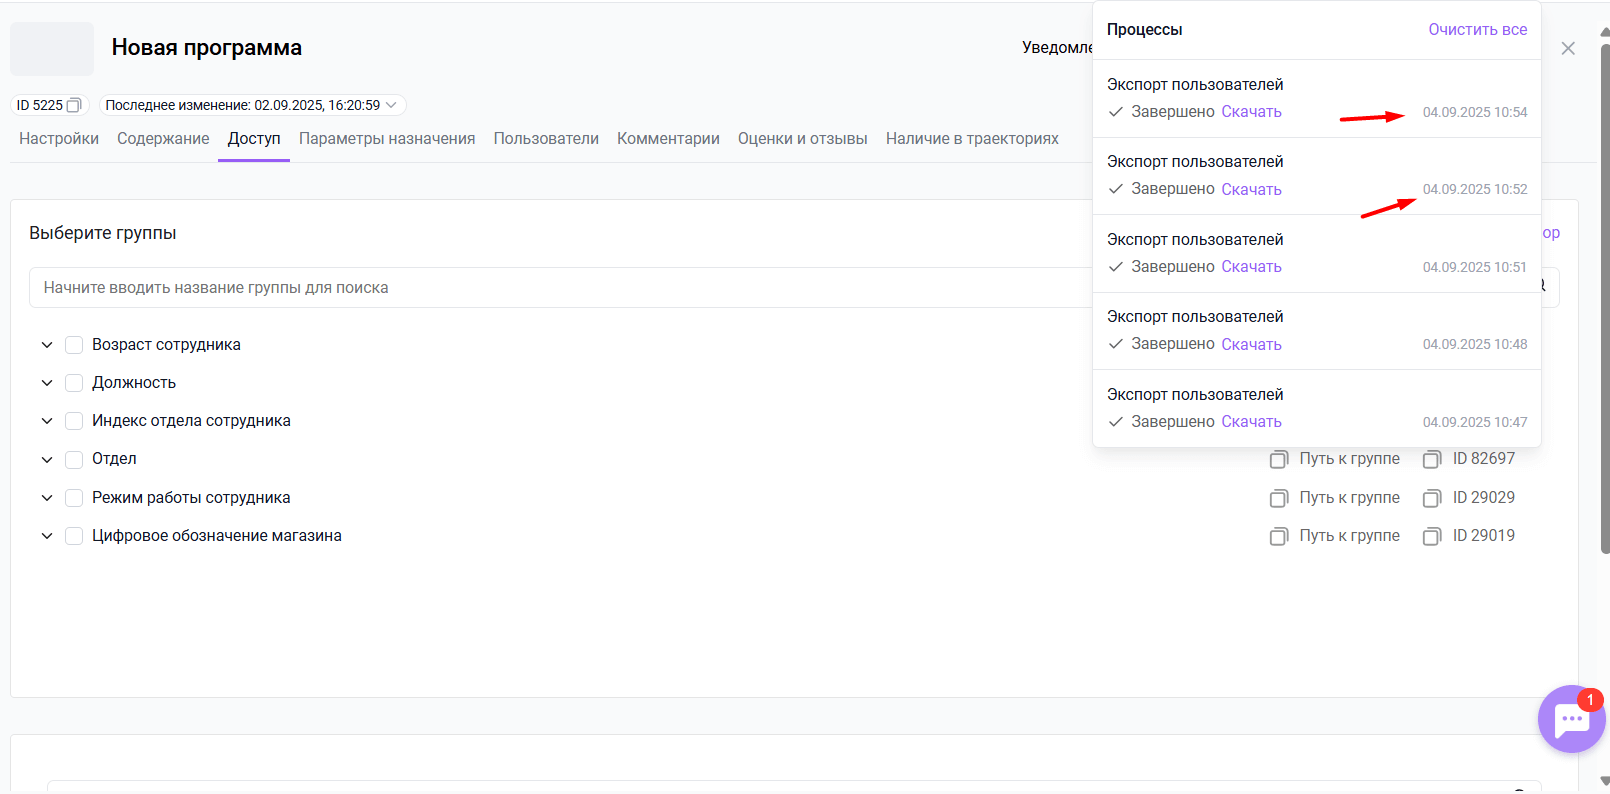Expand the Режим работы сотрудника tree item

click(47, 498)
